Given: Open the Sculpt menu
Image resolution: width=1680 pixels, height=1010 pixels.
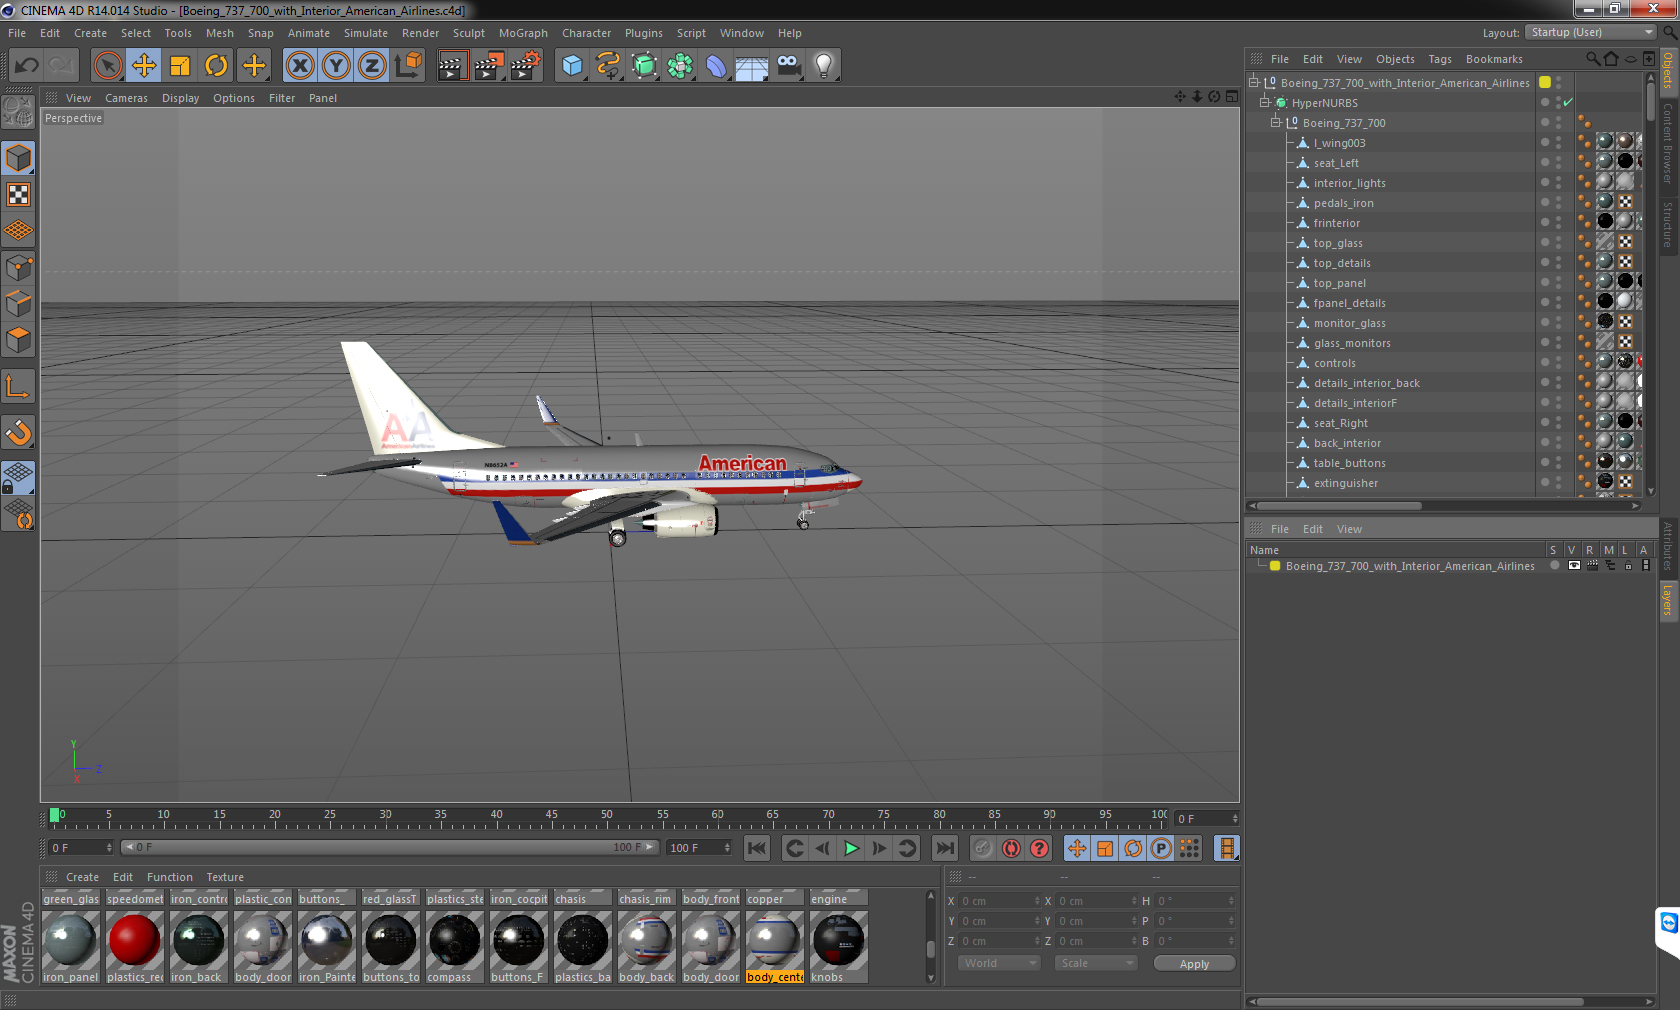Looking at the screenshot, I should pyautogui.click(x=468, y=33).
